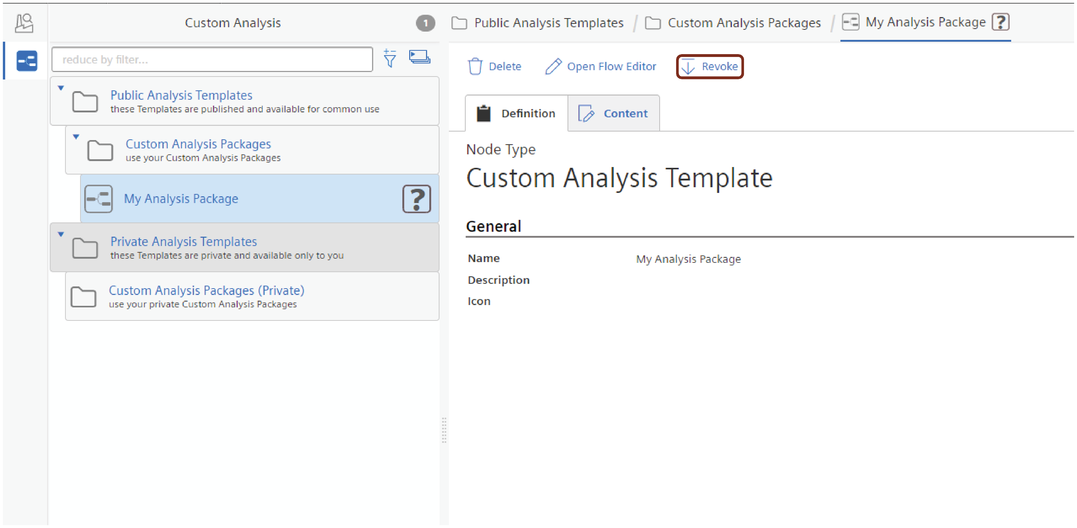Click the down arrow Revoke icon
The width and height of the screenshot is (1077, 528).
(x=688, y=67)
